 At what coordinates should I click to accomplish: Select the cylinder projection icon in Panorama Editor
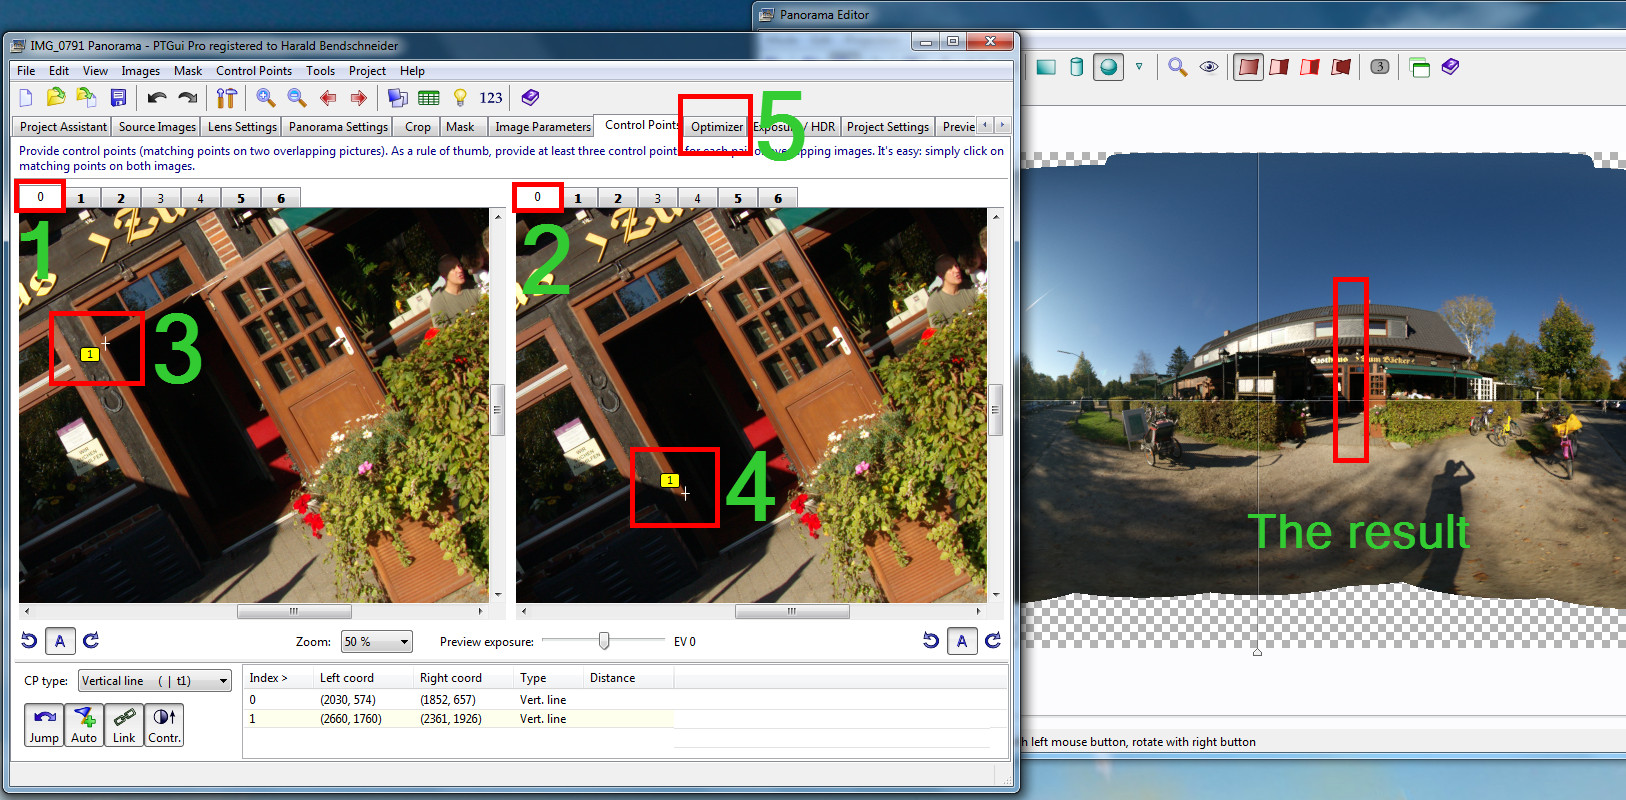pyautogui.click(x=1076, y=67)
